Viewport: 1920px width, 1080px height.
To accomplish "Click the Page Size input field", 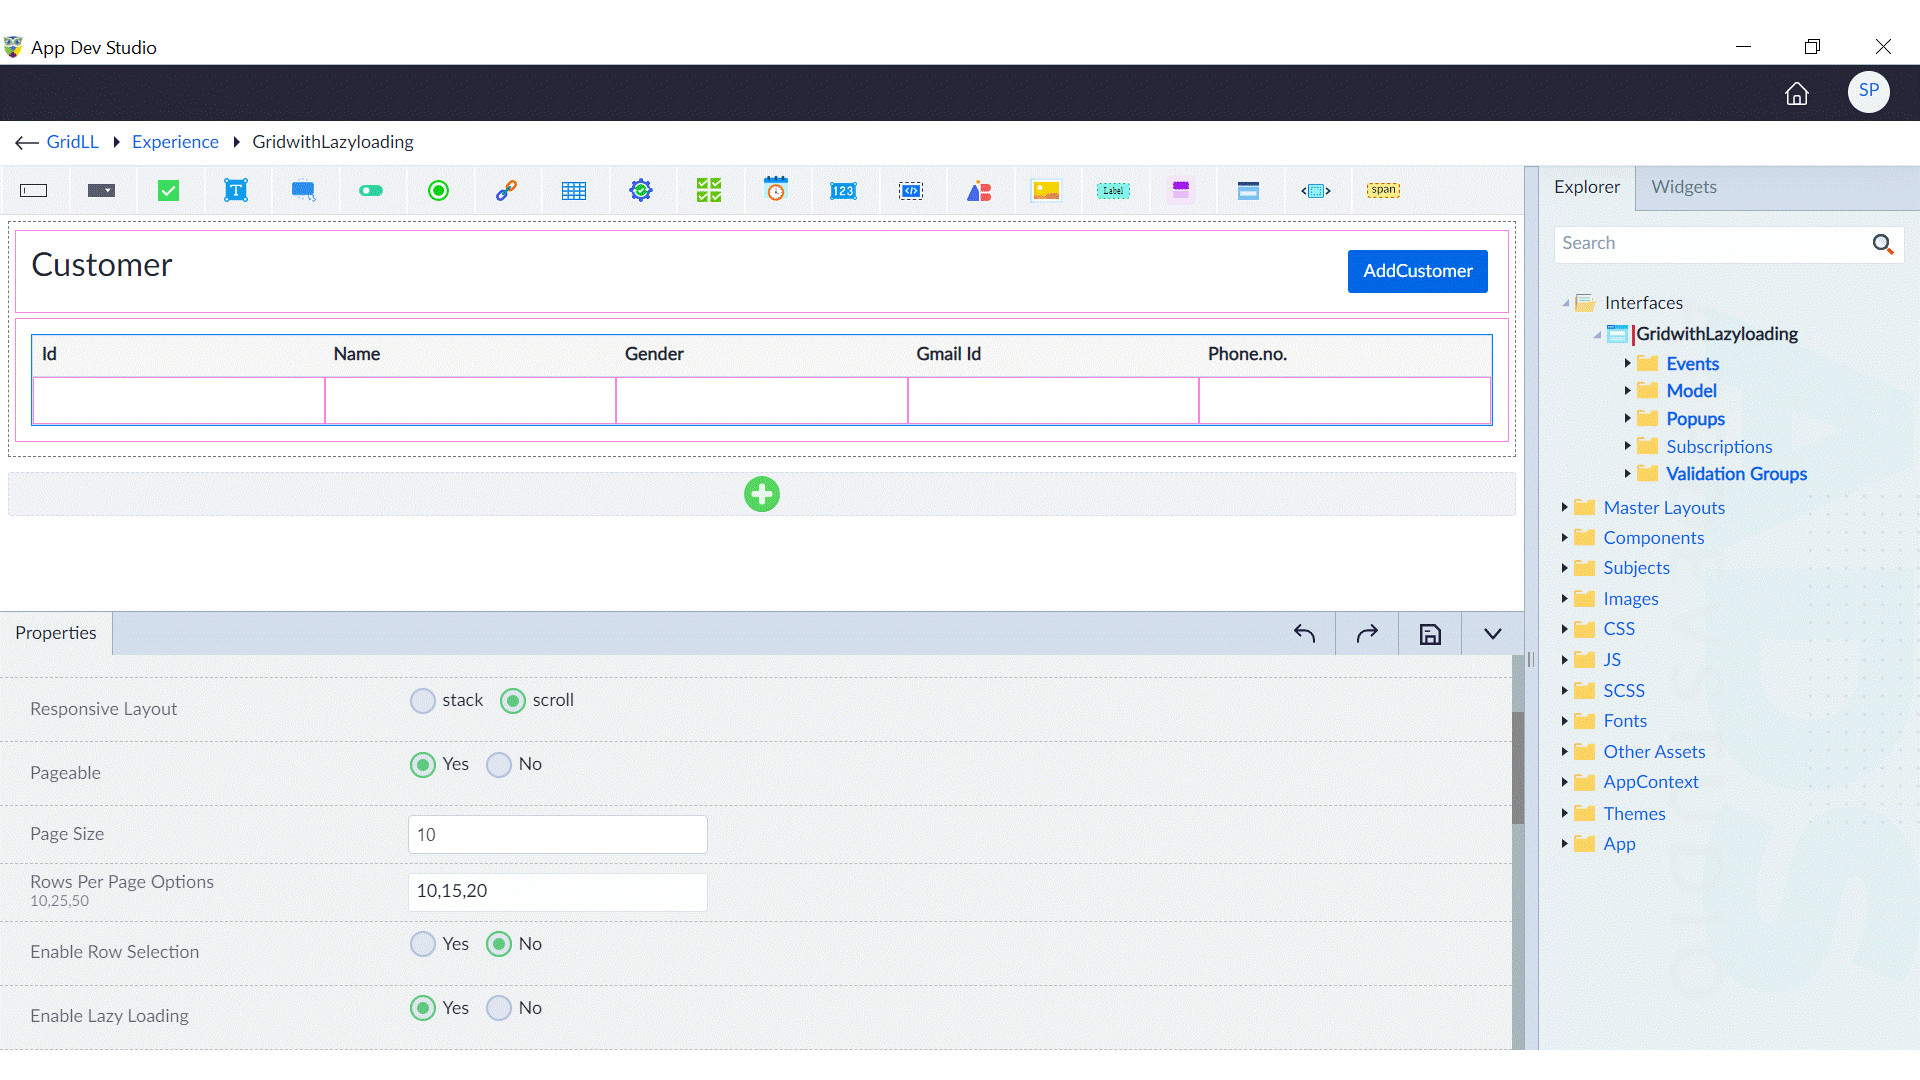I will [x=557, y=834].
